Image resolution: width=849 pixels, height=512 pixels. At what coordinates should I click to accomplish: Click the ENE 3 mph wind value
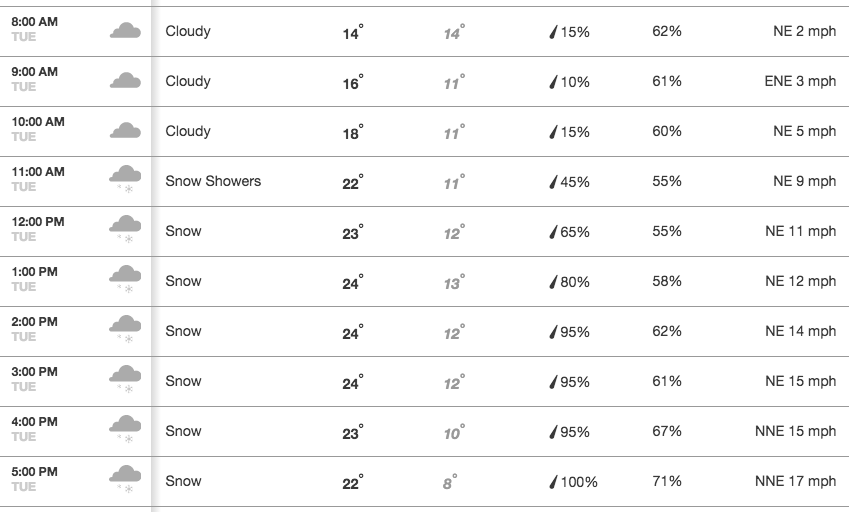[x=800, y=81]
